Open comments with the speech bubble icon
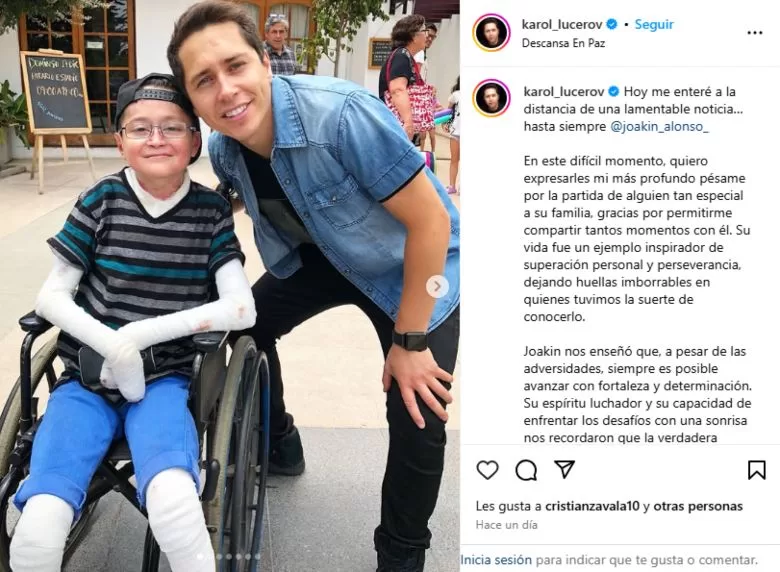This screenshot has height=572, width=780. coord(526,470)
